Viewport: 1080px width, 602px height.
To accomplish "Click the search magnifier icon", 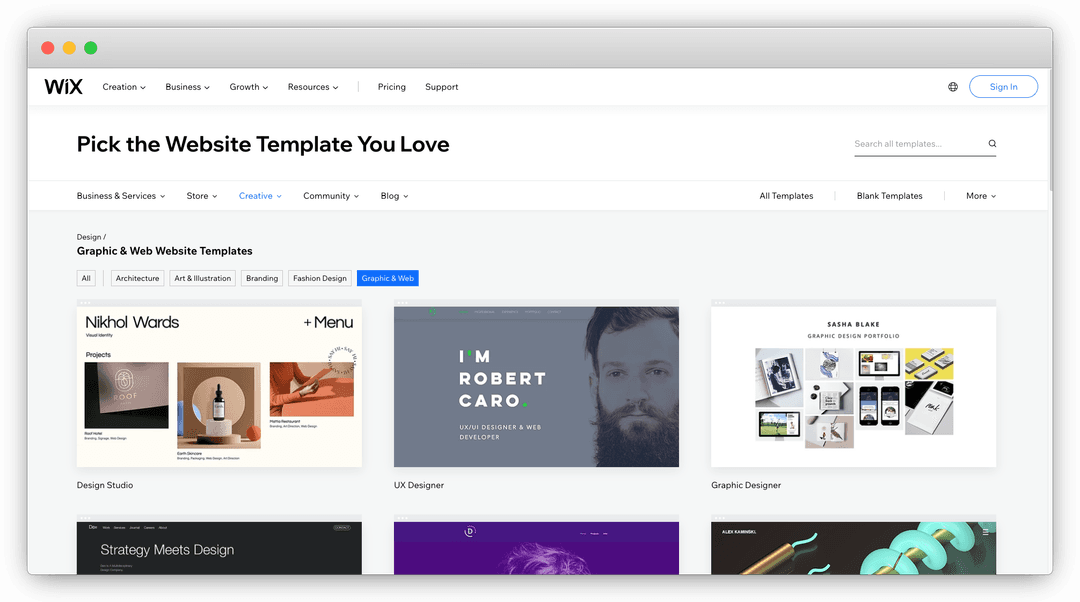I will click(x=992, y=143).
